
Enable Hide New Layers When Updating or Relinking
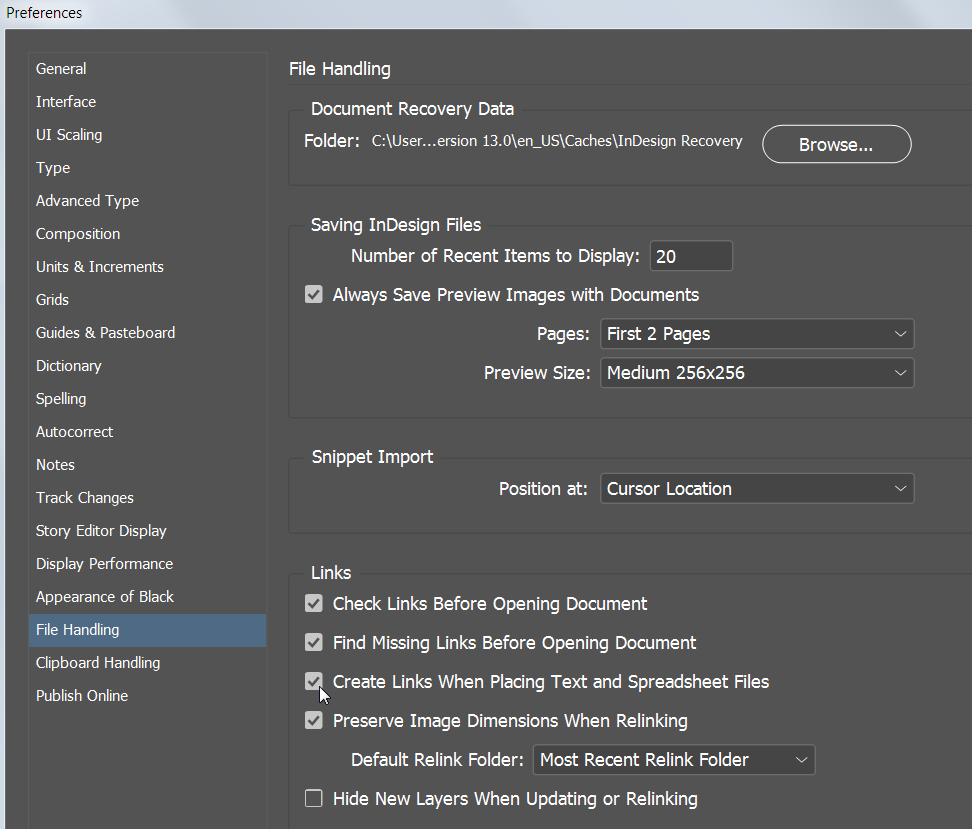(x=314, y=798)
